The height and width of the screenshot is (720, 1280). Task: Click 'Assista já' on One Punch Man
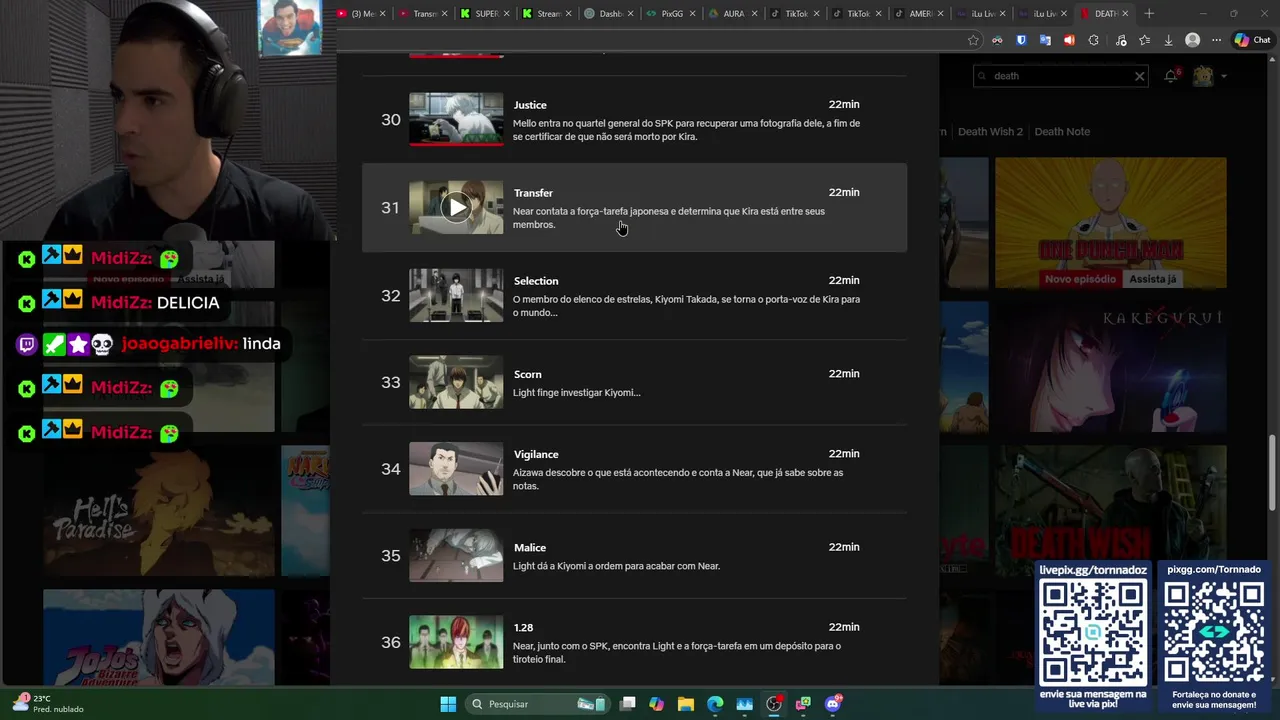tap(1153, 279)
